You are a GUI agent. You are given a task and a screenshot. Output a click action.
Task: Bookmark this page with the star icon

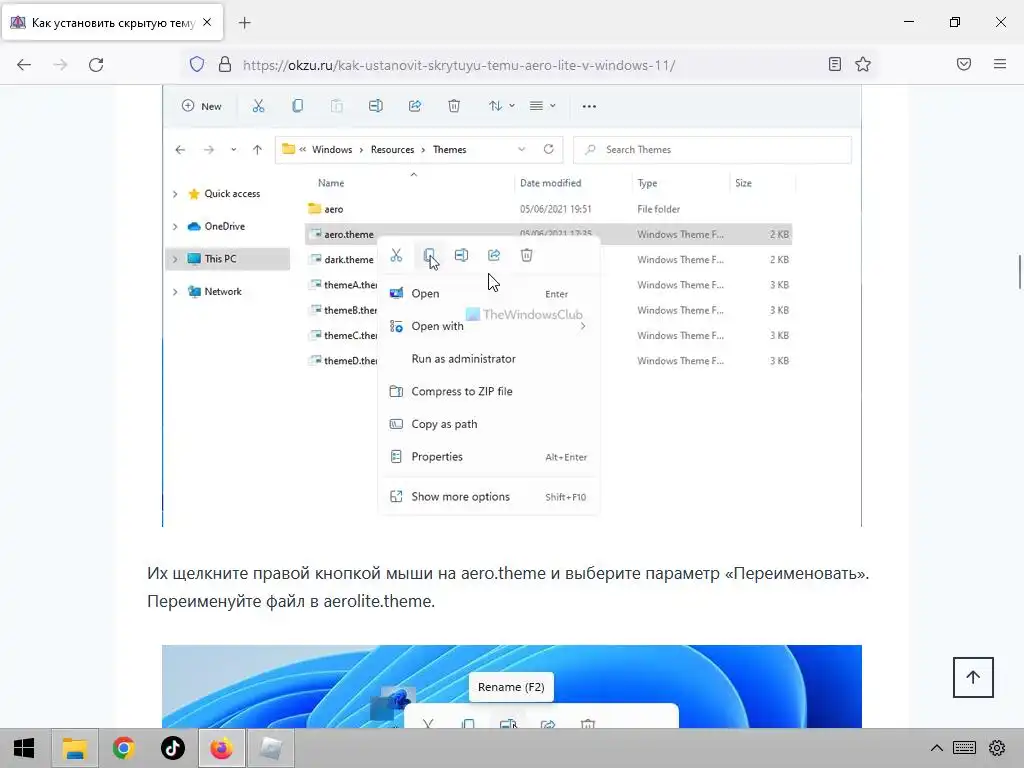[863, 64]
